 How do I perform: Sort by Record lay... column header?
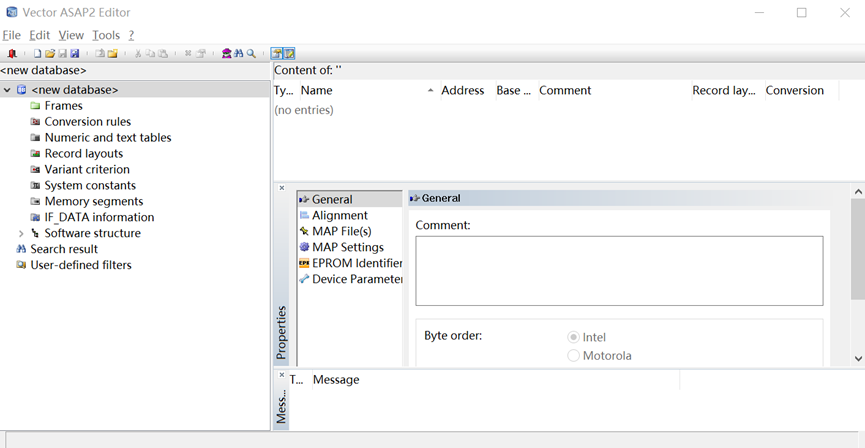tap(728, 90)
